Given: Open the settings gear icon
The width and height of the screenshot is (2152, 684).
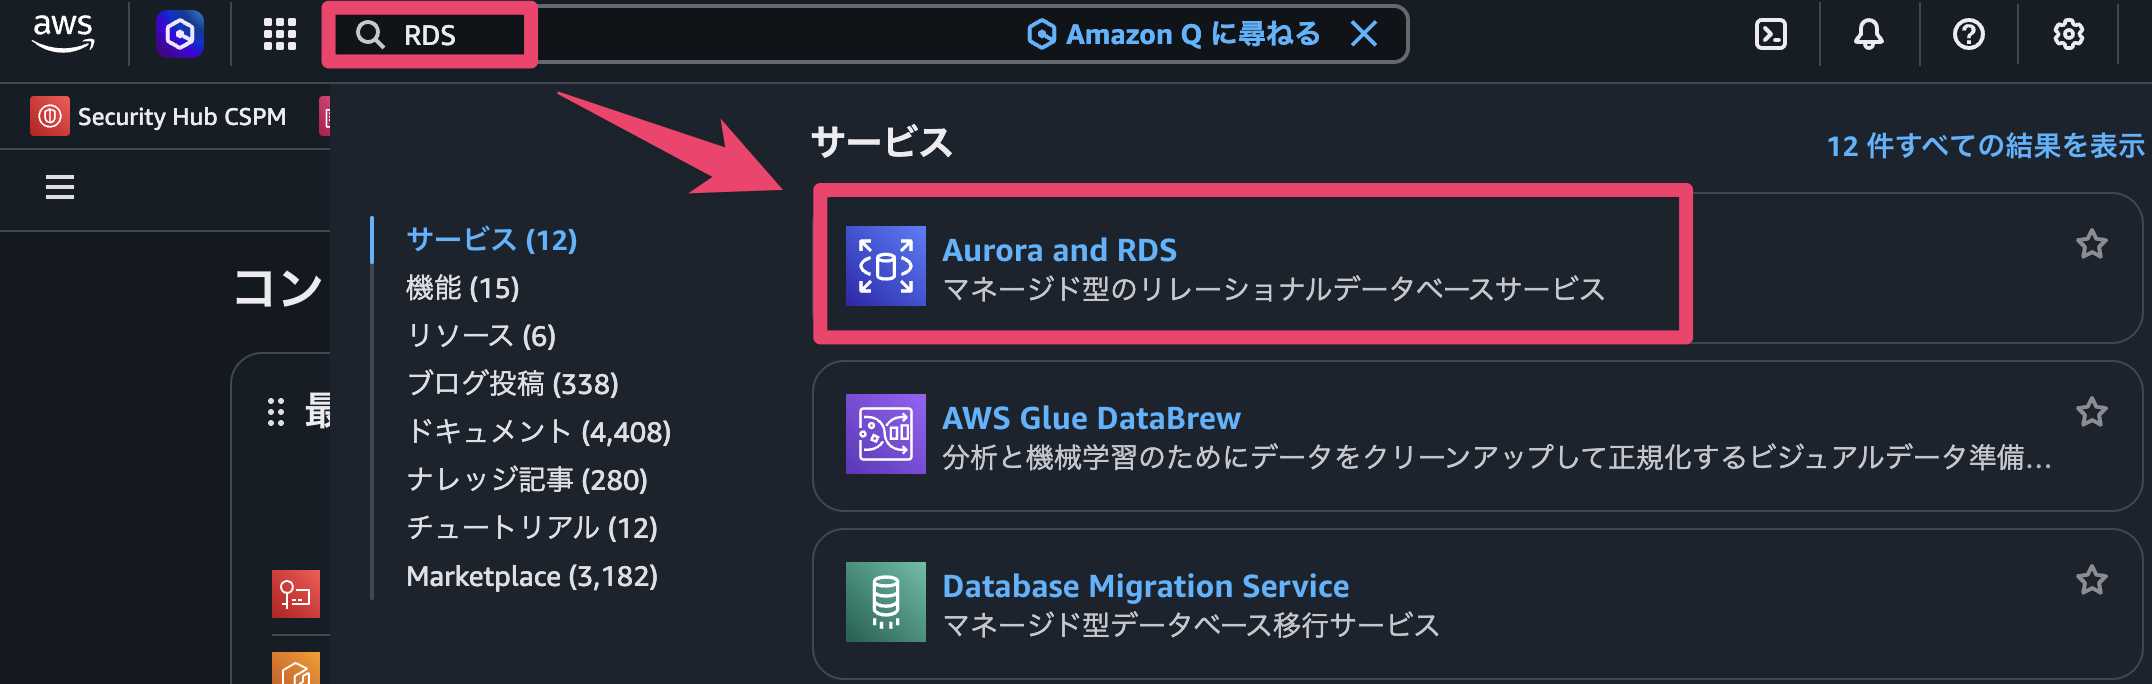Looking at the screenshot, I should (x=2068, y=34).
